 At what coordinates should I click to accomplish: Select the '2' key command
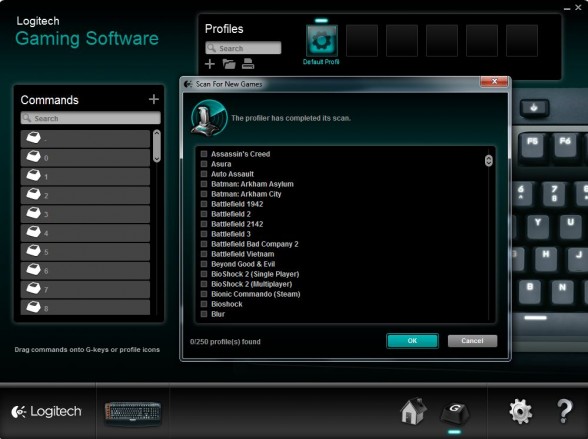85,195
